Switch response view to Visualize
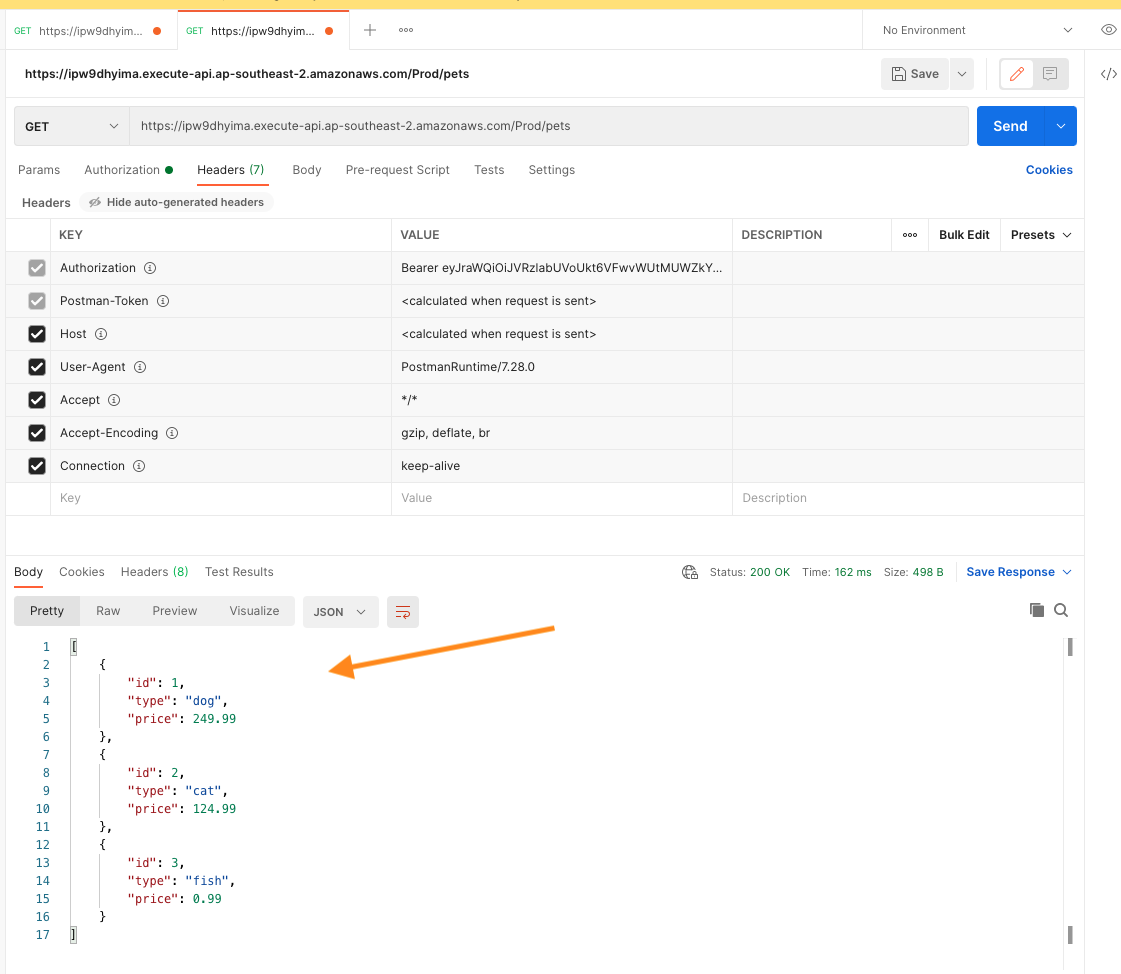 tap(254, 611)
